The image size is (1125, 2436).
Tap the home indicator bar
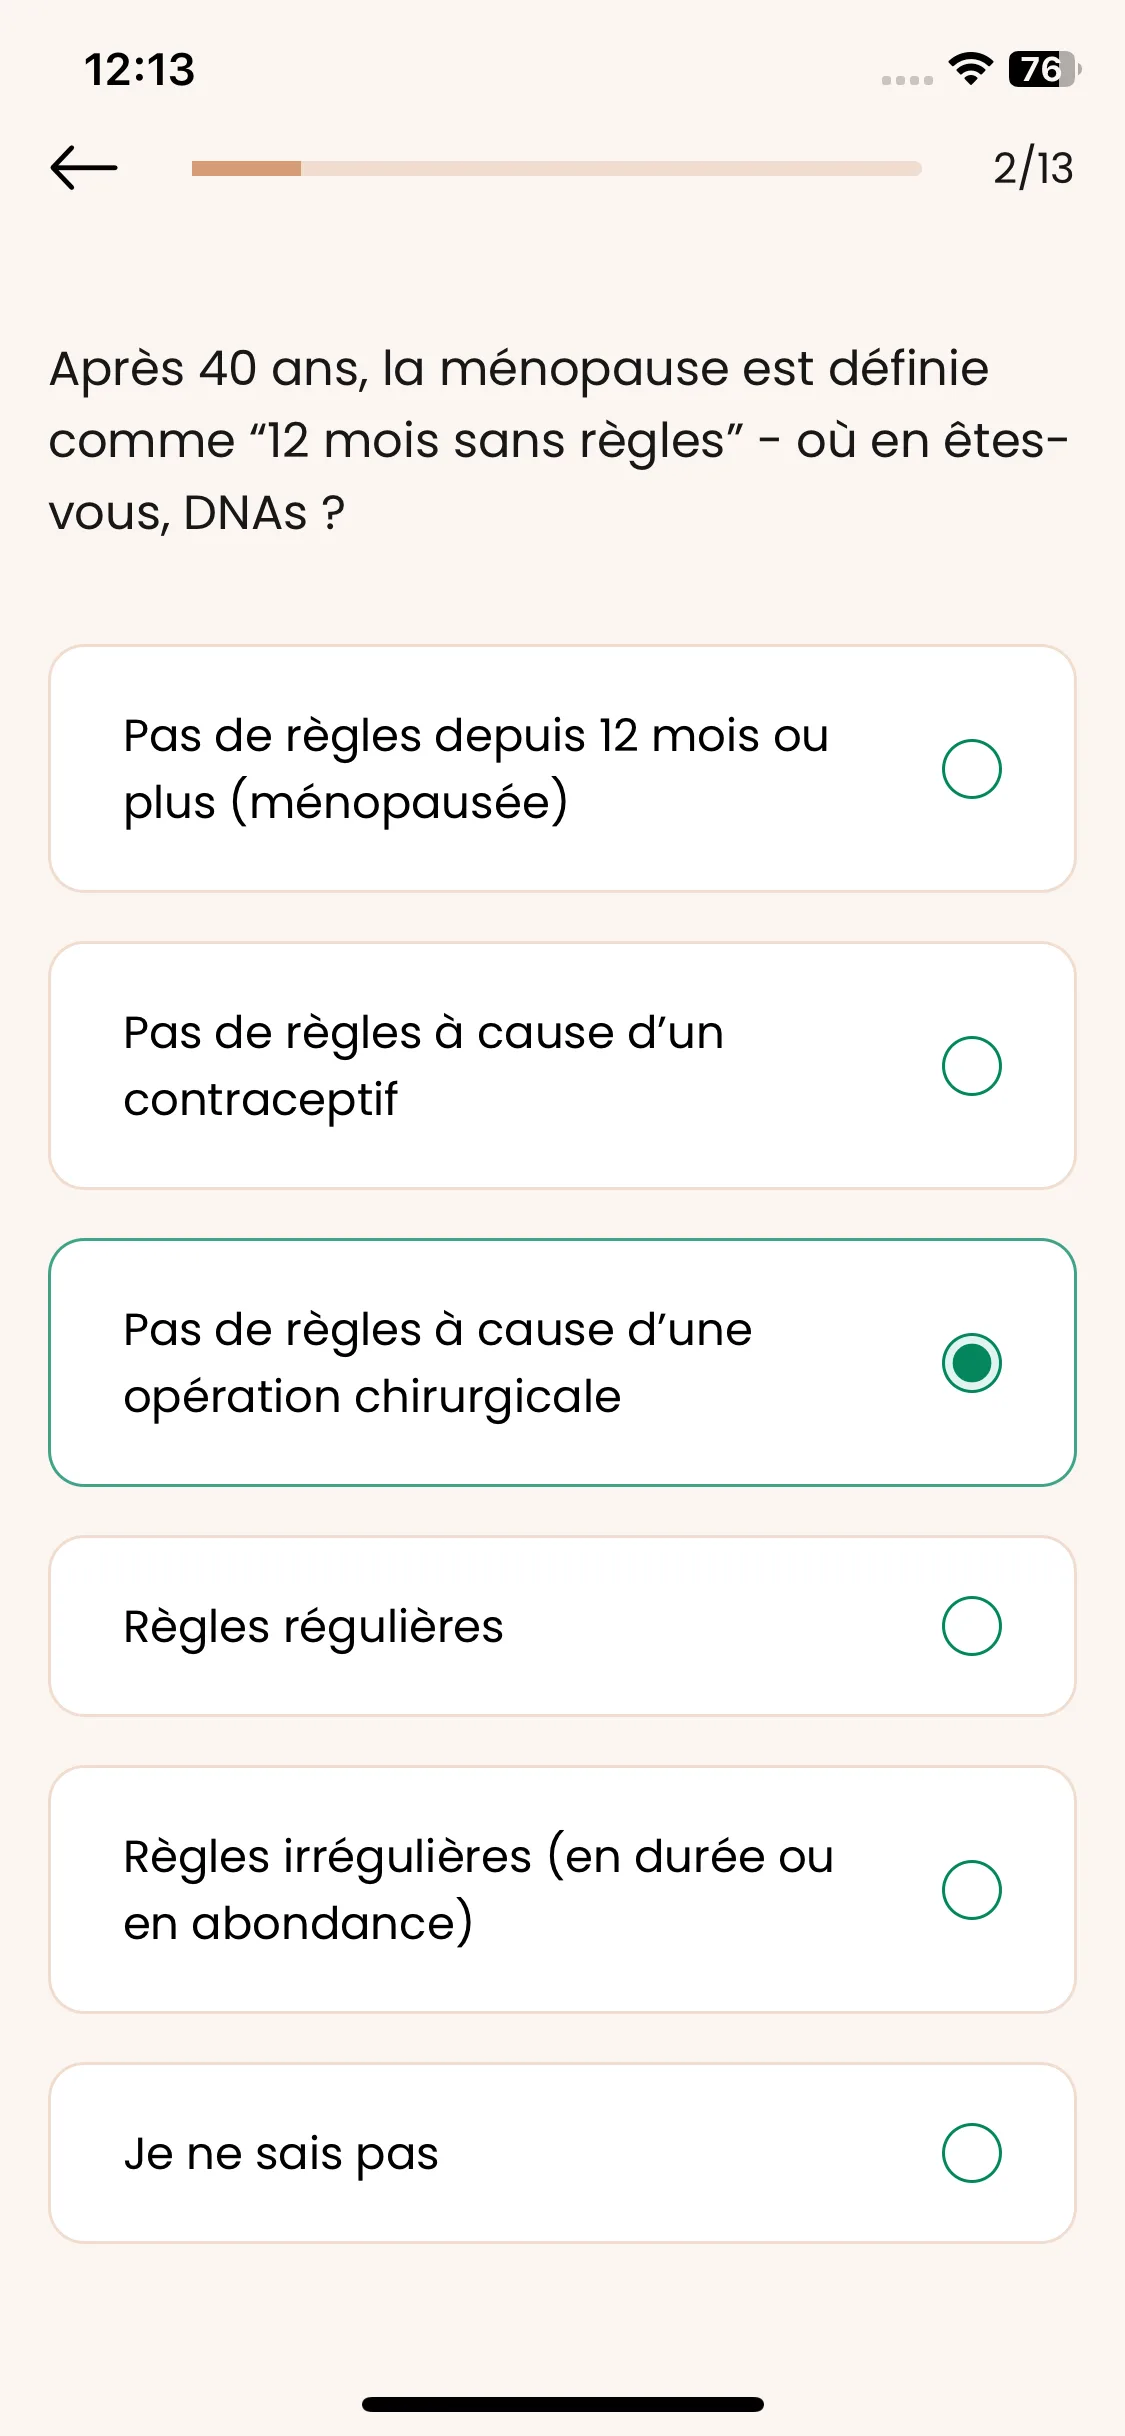[x=563, y=2404]
